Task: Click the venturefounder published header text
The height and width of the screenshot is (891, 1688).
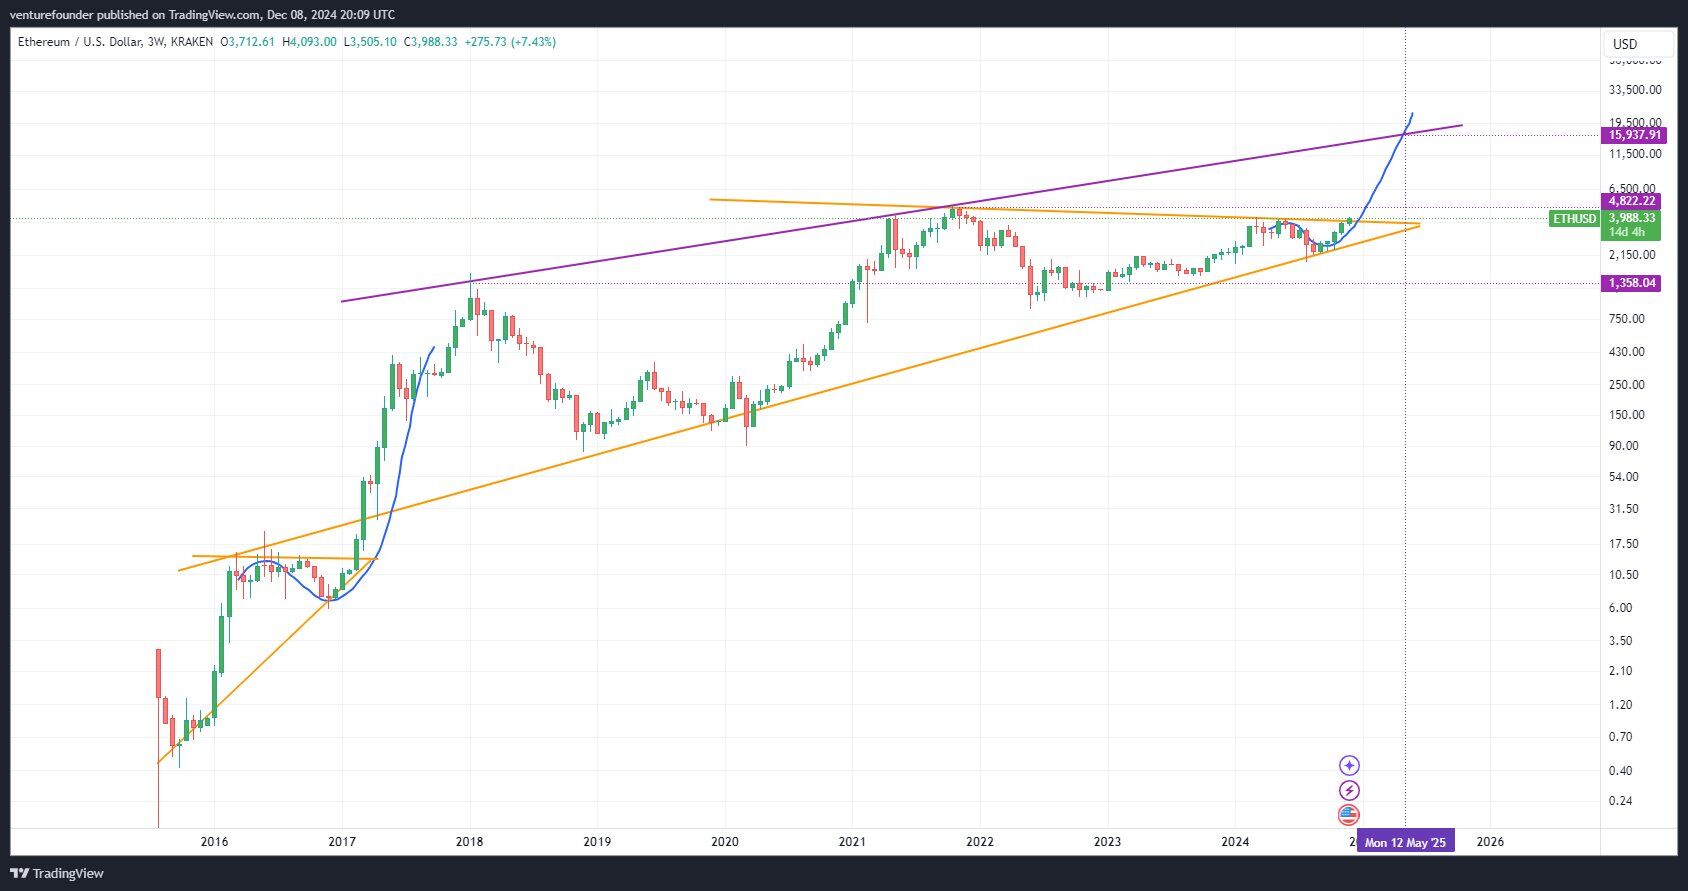Action: pyautogui.click(x=205, y=14)
